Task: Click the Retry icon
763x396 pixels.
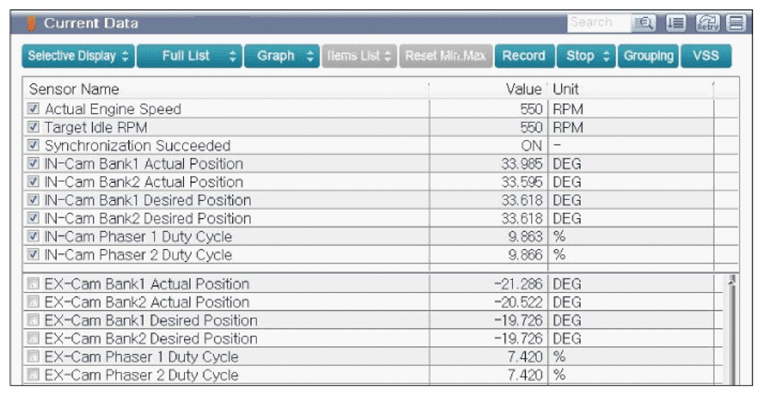Action: coord(708,23)
